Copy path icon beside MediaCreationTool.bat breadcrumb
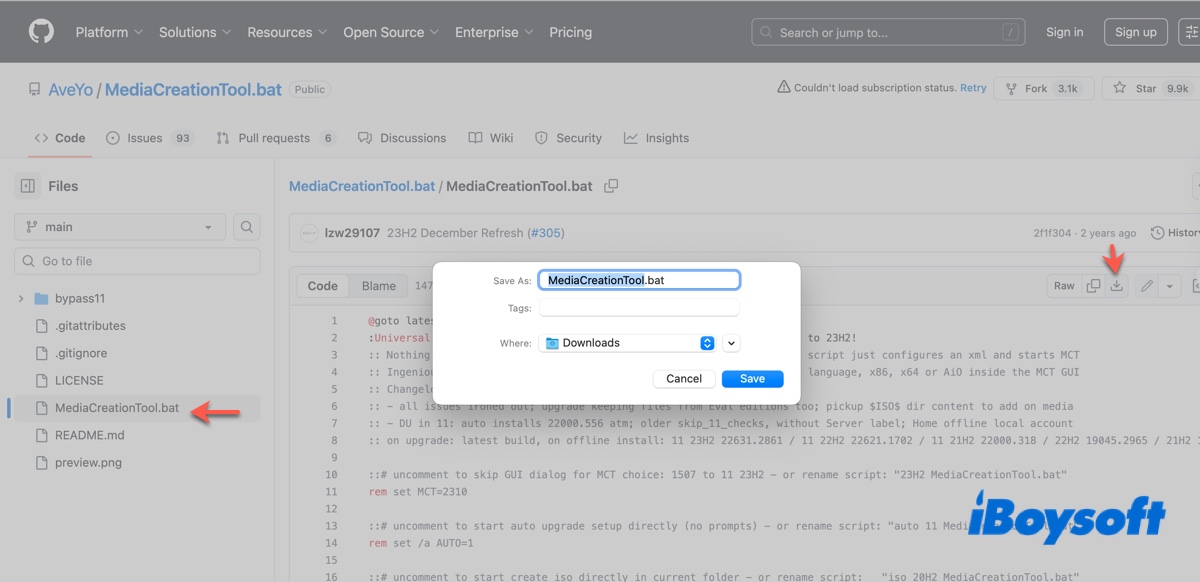 tap(610, 186)
